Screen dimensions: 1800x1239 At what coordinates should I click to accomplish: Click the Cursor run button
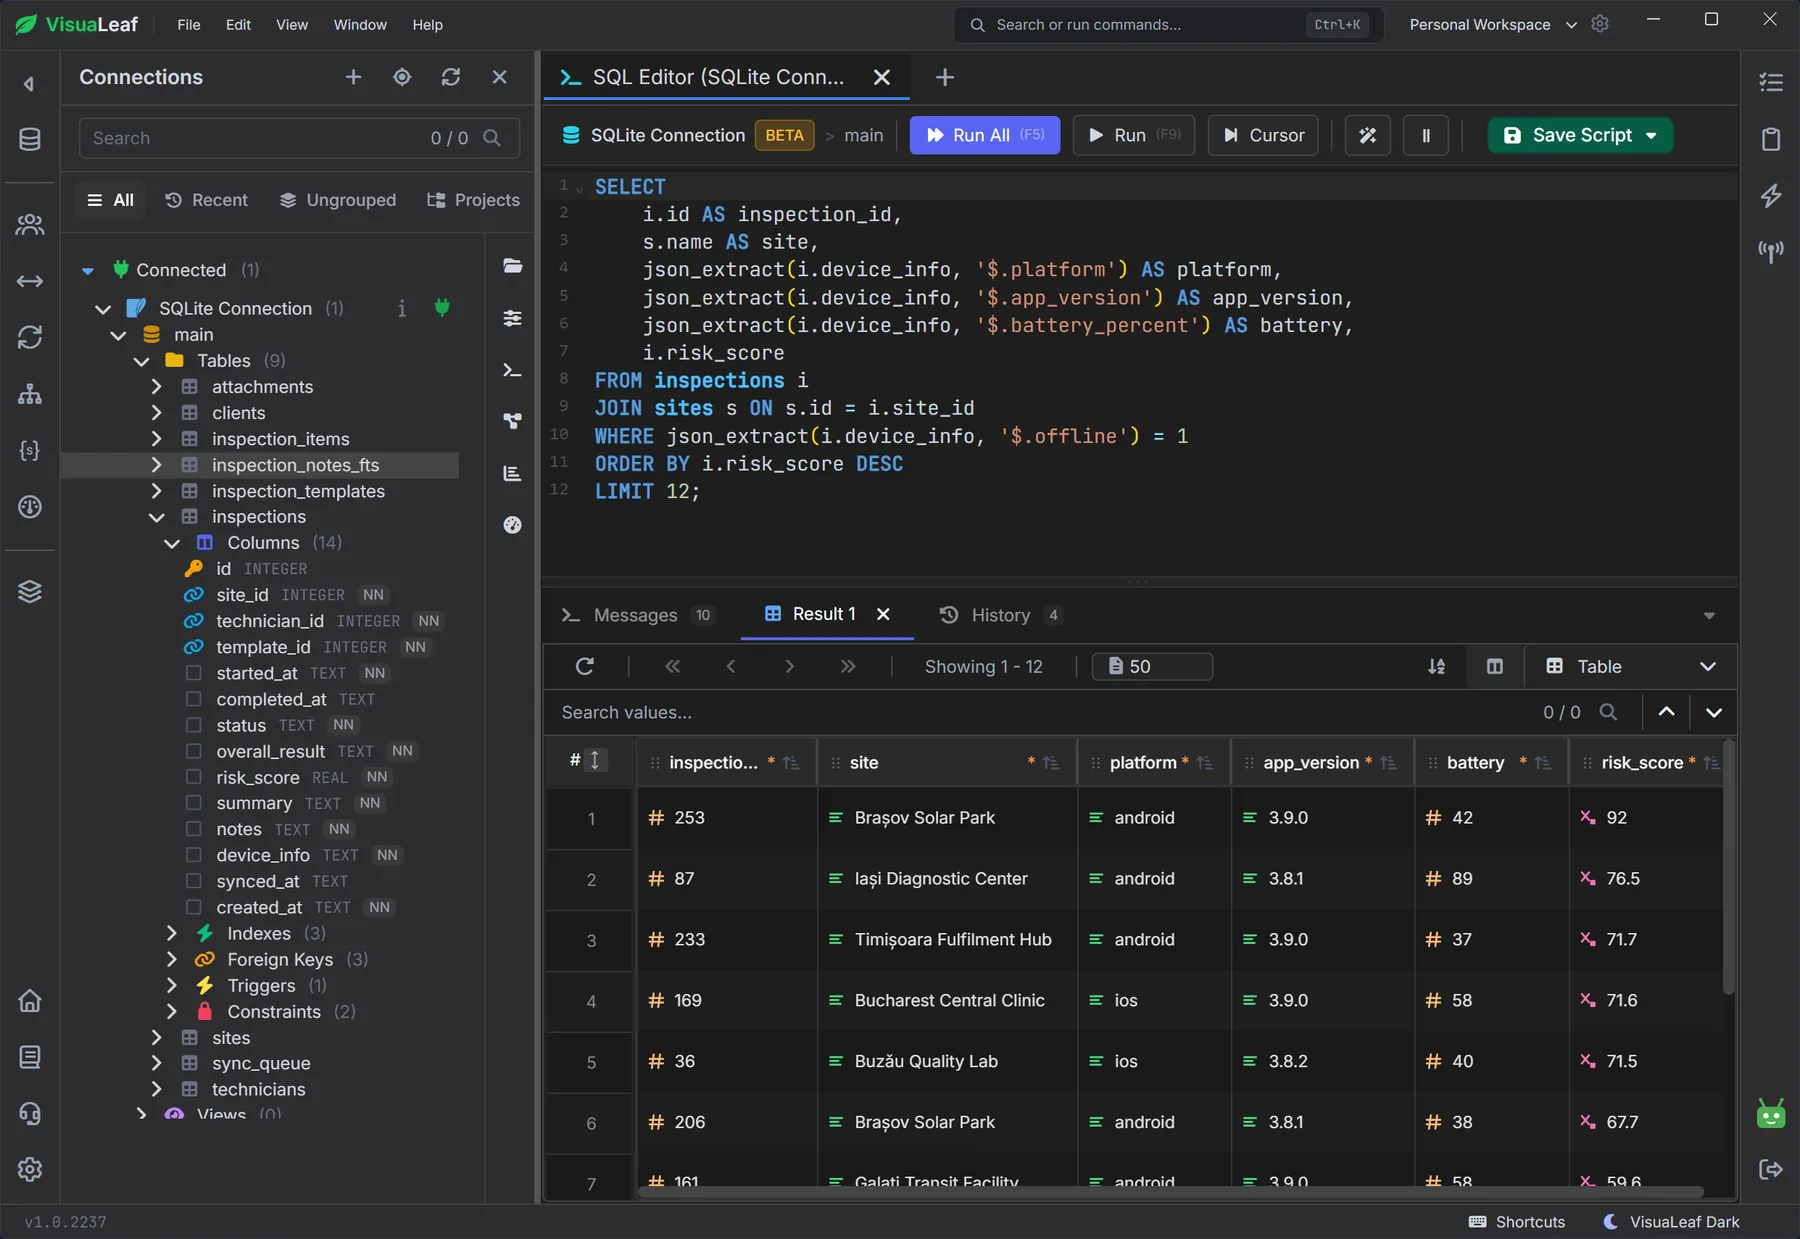pos(1263,135)
